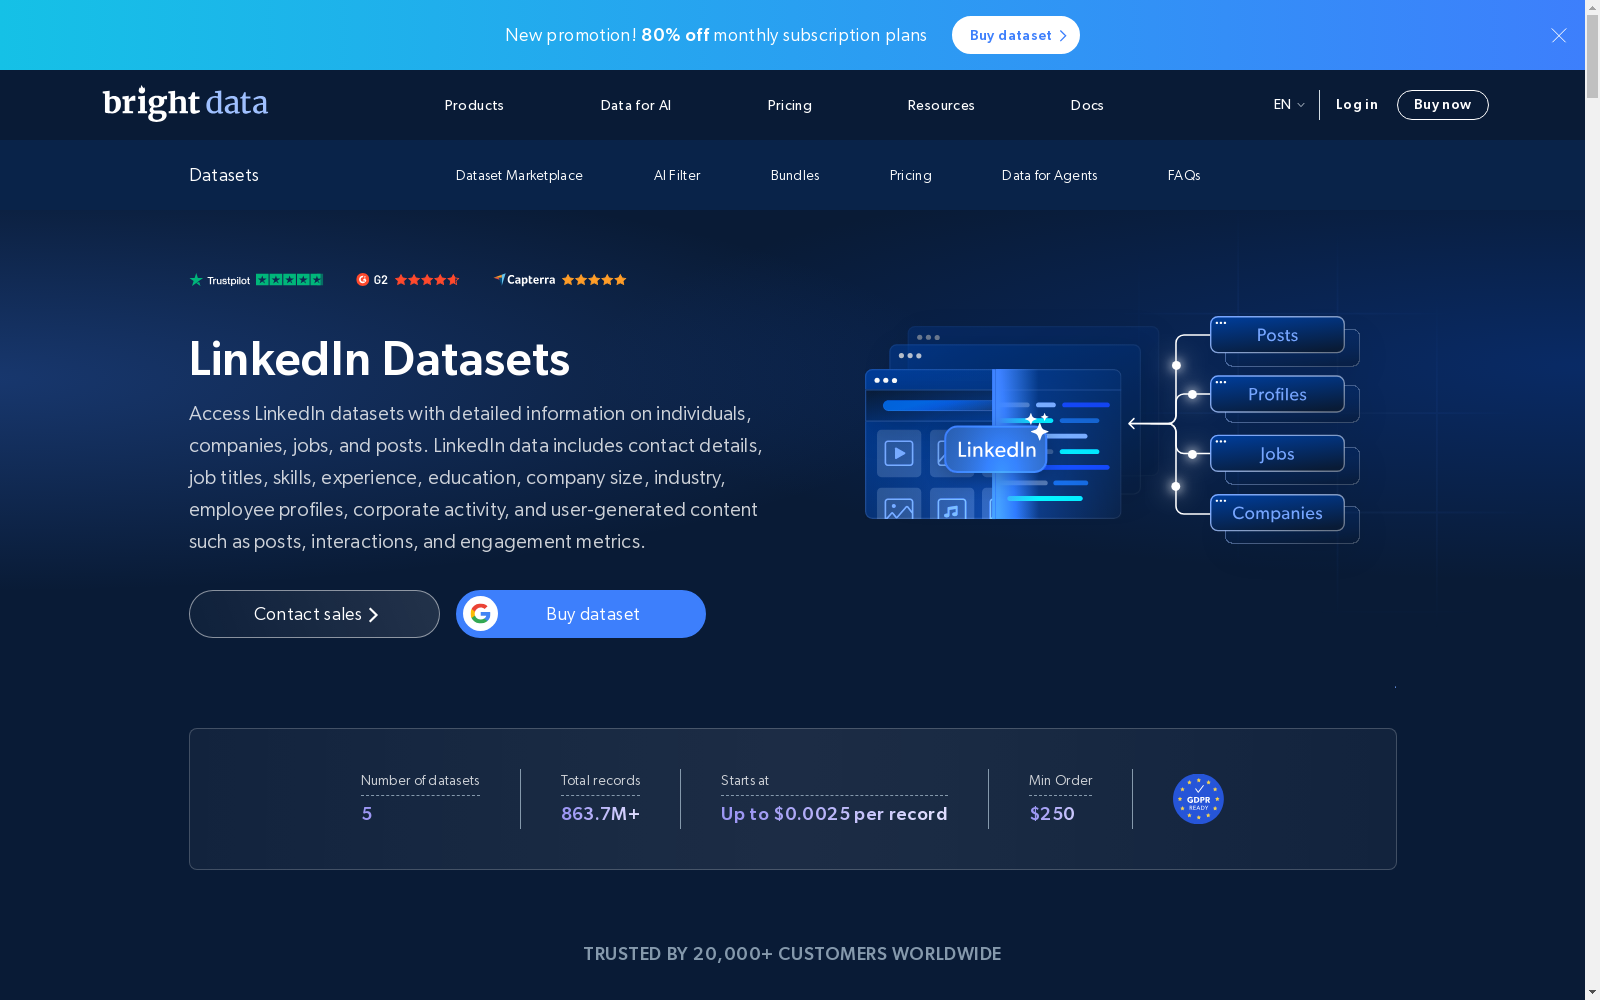
Task: Click the 'Up to $0.0025 per record' text
Action: 834,814
